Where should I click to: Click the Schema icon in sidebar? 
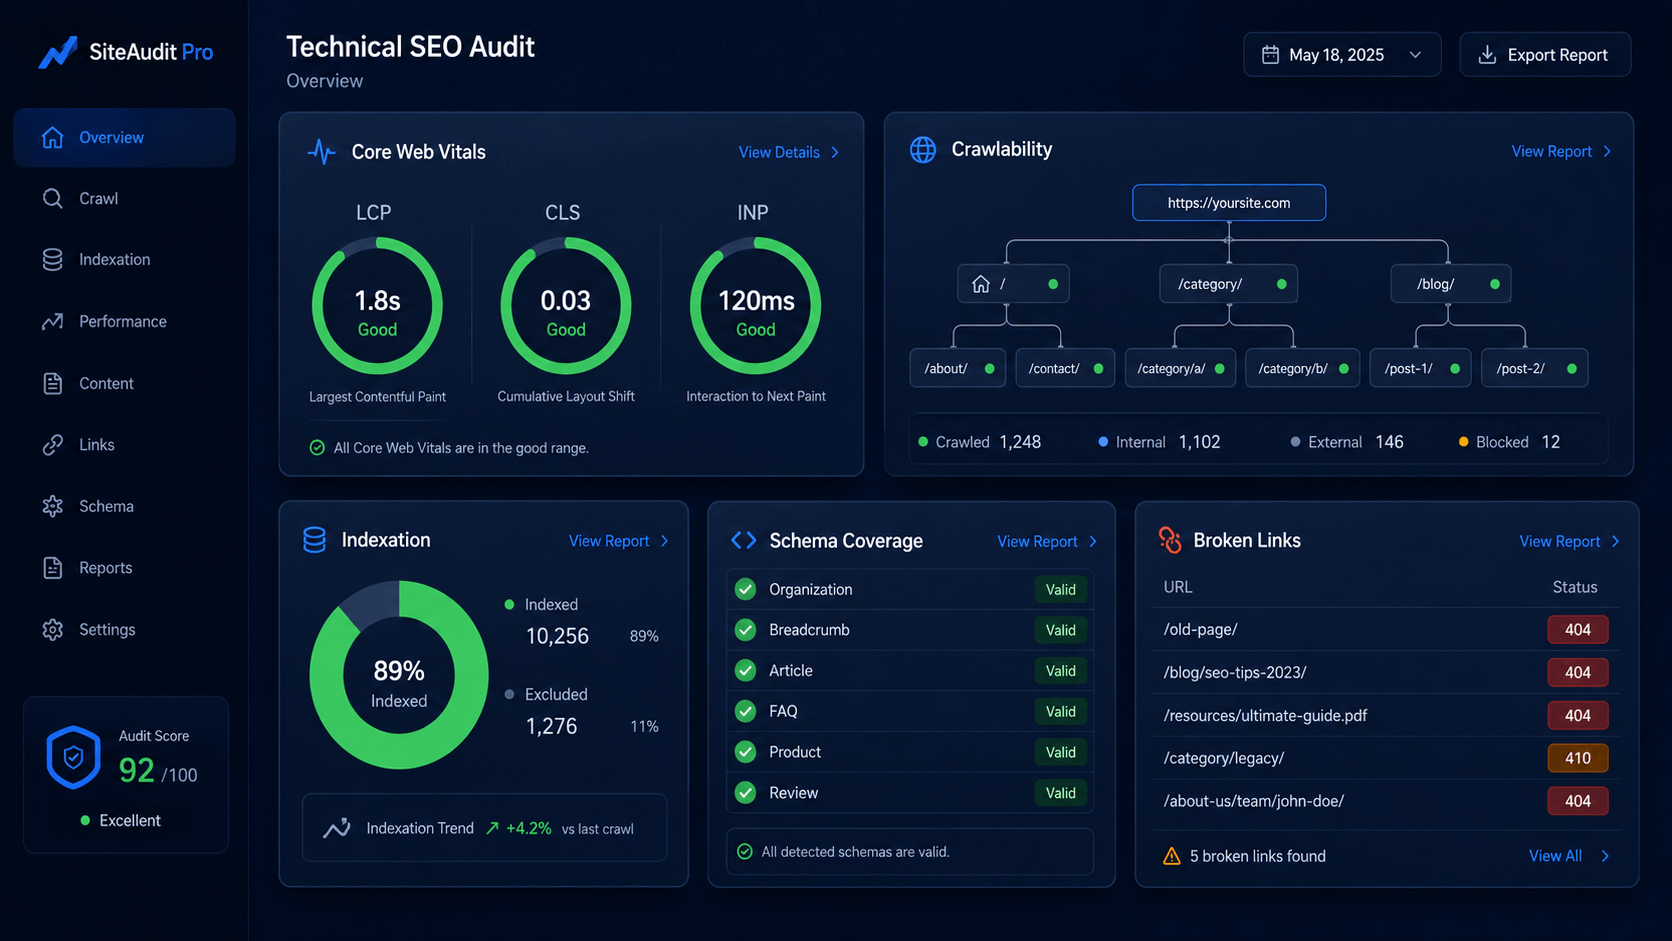pyautogui.click(x=53, y=507)
